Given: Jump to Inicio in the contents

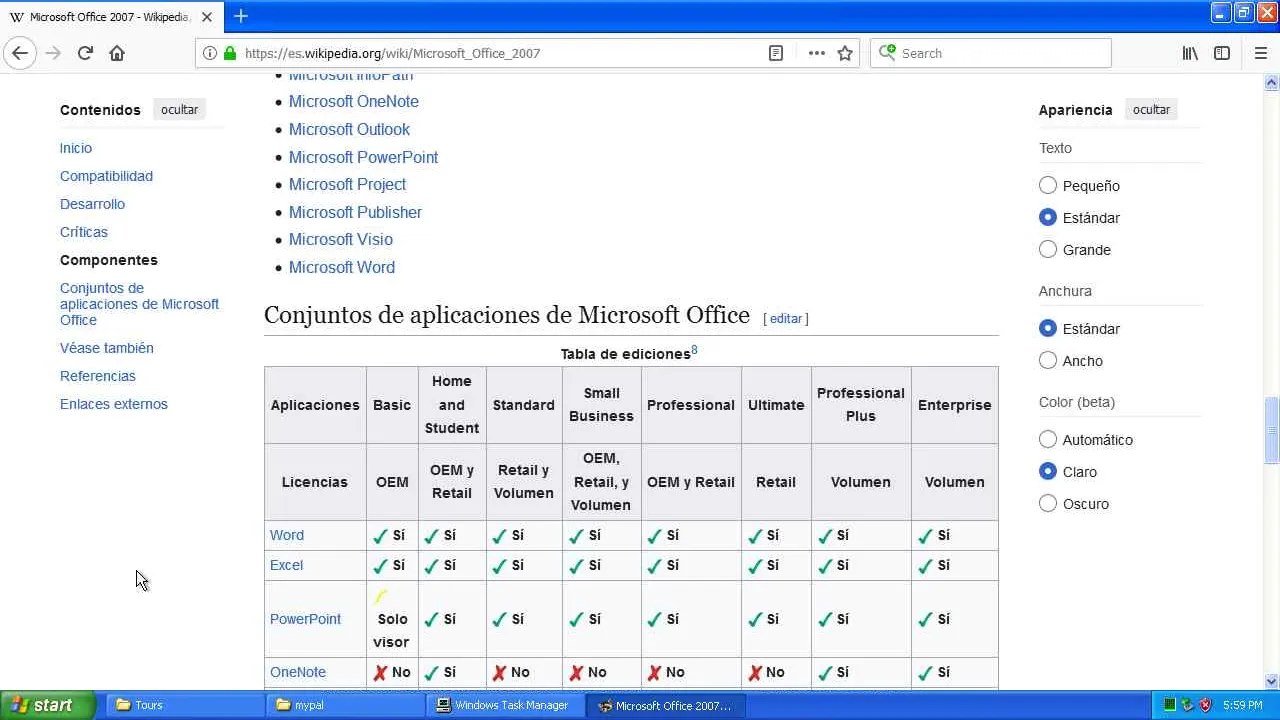Looking at the screenshot, I should (x=76, y=148).
